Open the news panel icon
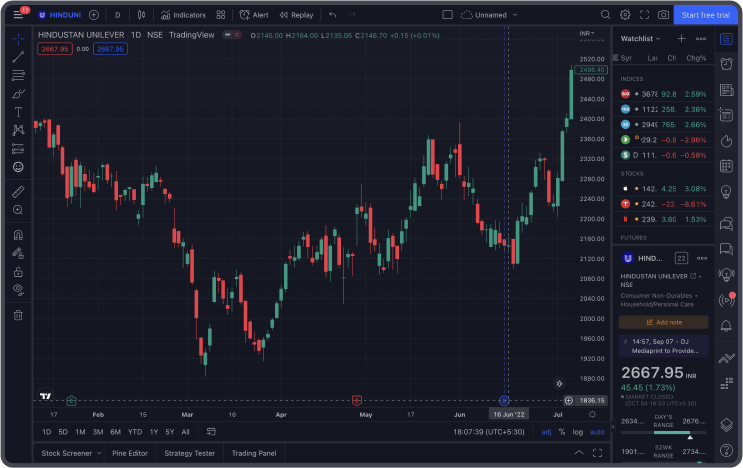743x468 pixels. tap(726, 90)
